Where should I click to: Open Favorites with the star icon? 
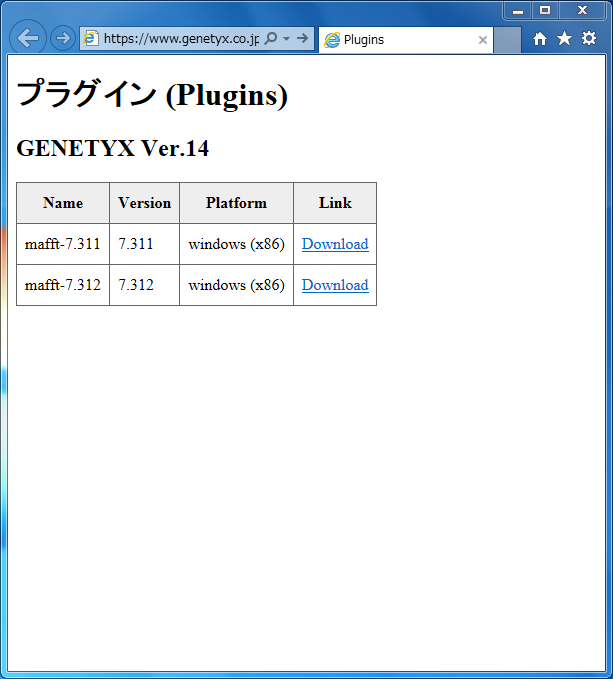point(564,39)
